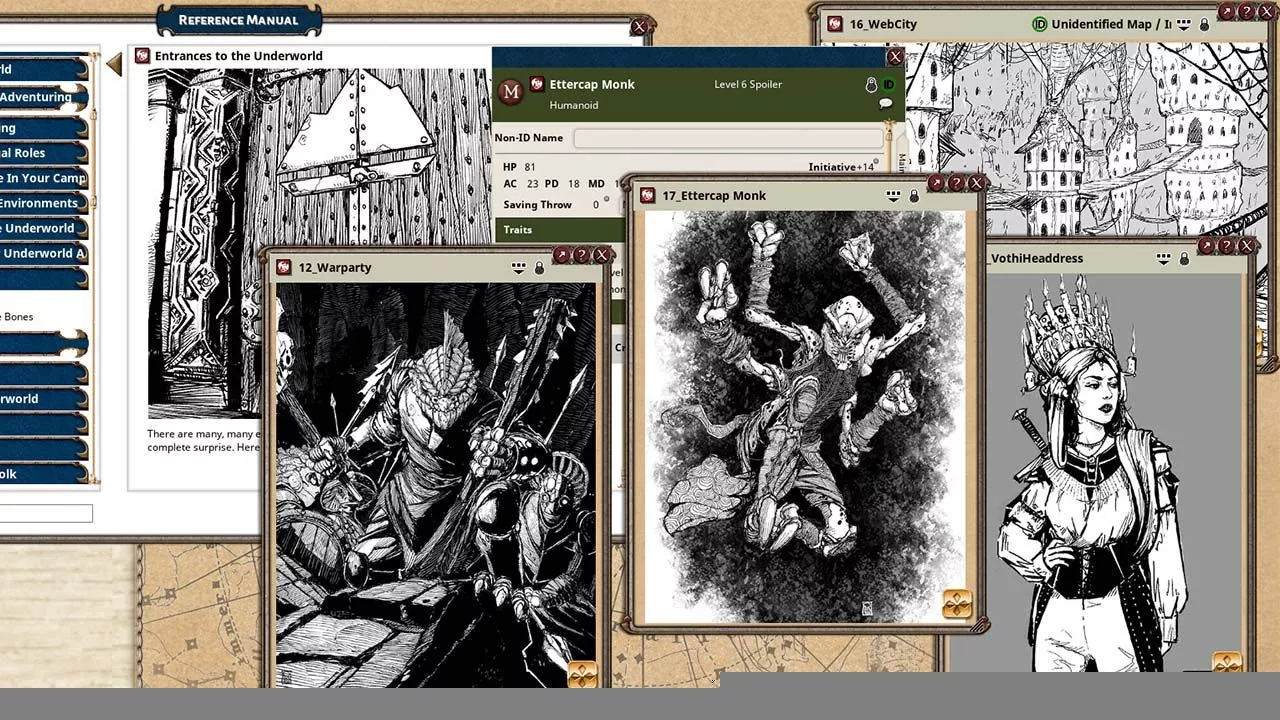The width and height of the screenshot is (1280, 720).
Task: Close the Reference Manual window
Action: tap(640, 27)
